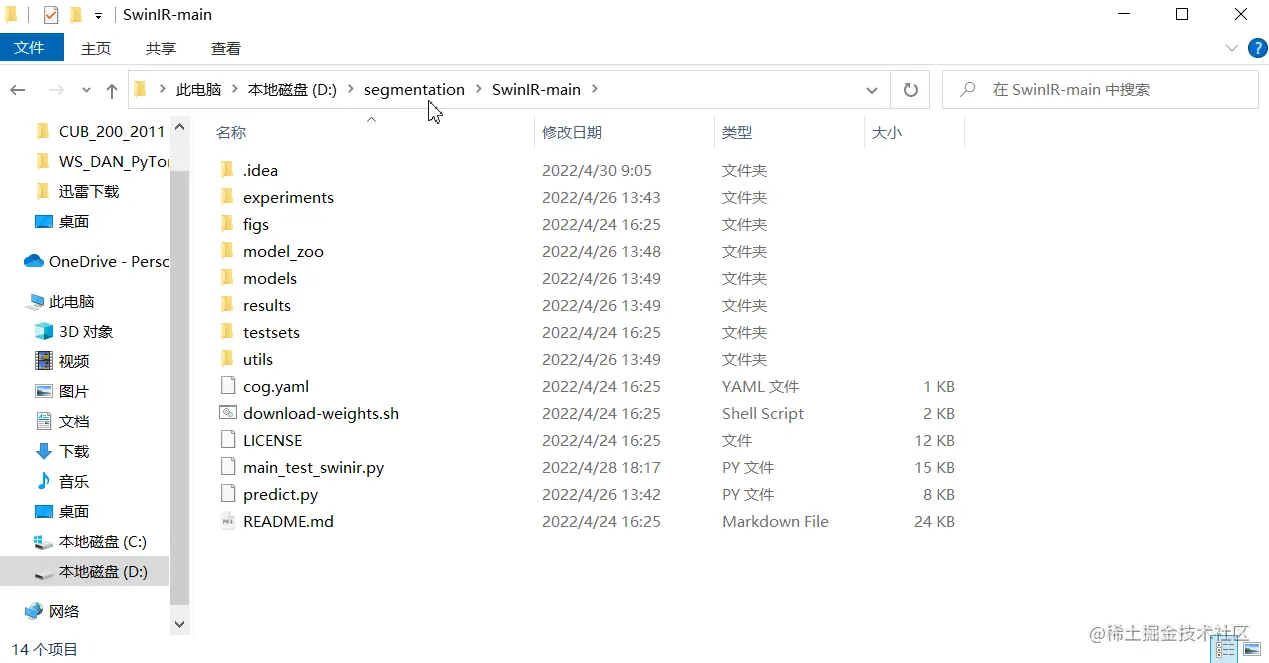Switch to details view via status bar icon
This screenshot has width=1269, height=663.
[x=1225, y=649]
